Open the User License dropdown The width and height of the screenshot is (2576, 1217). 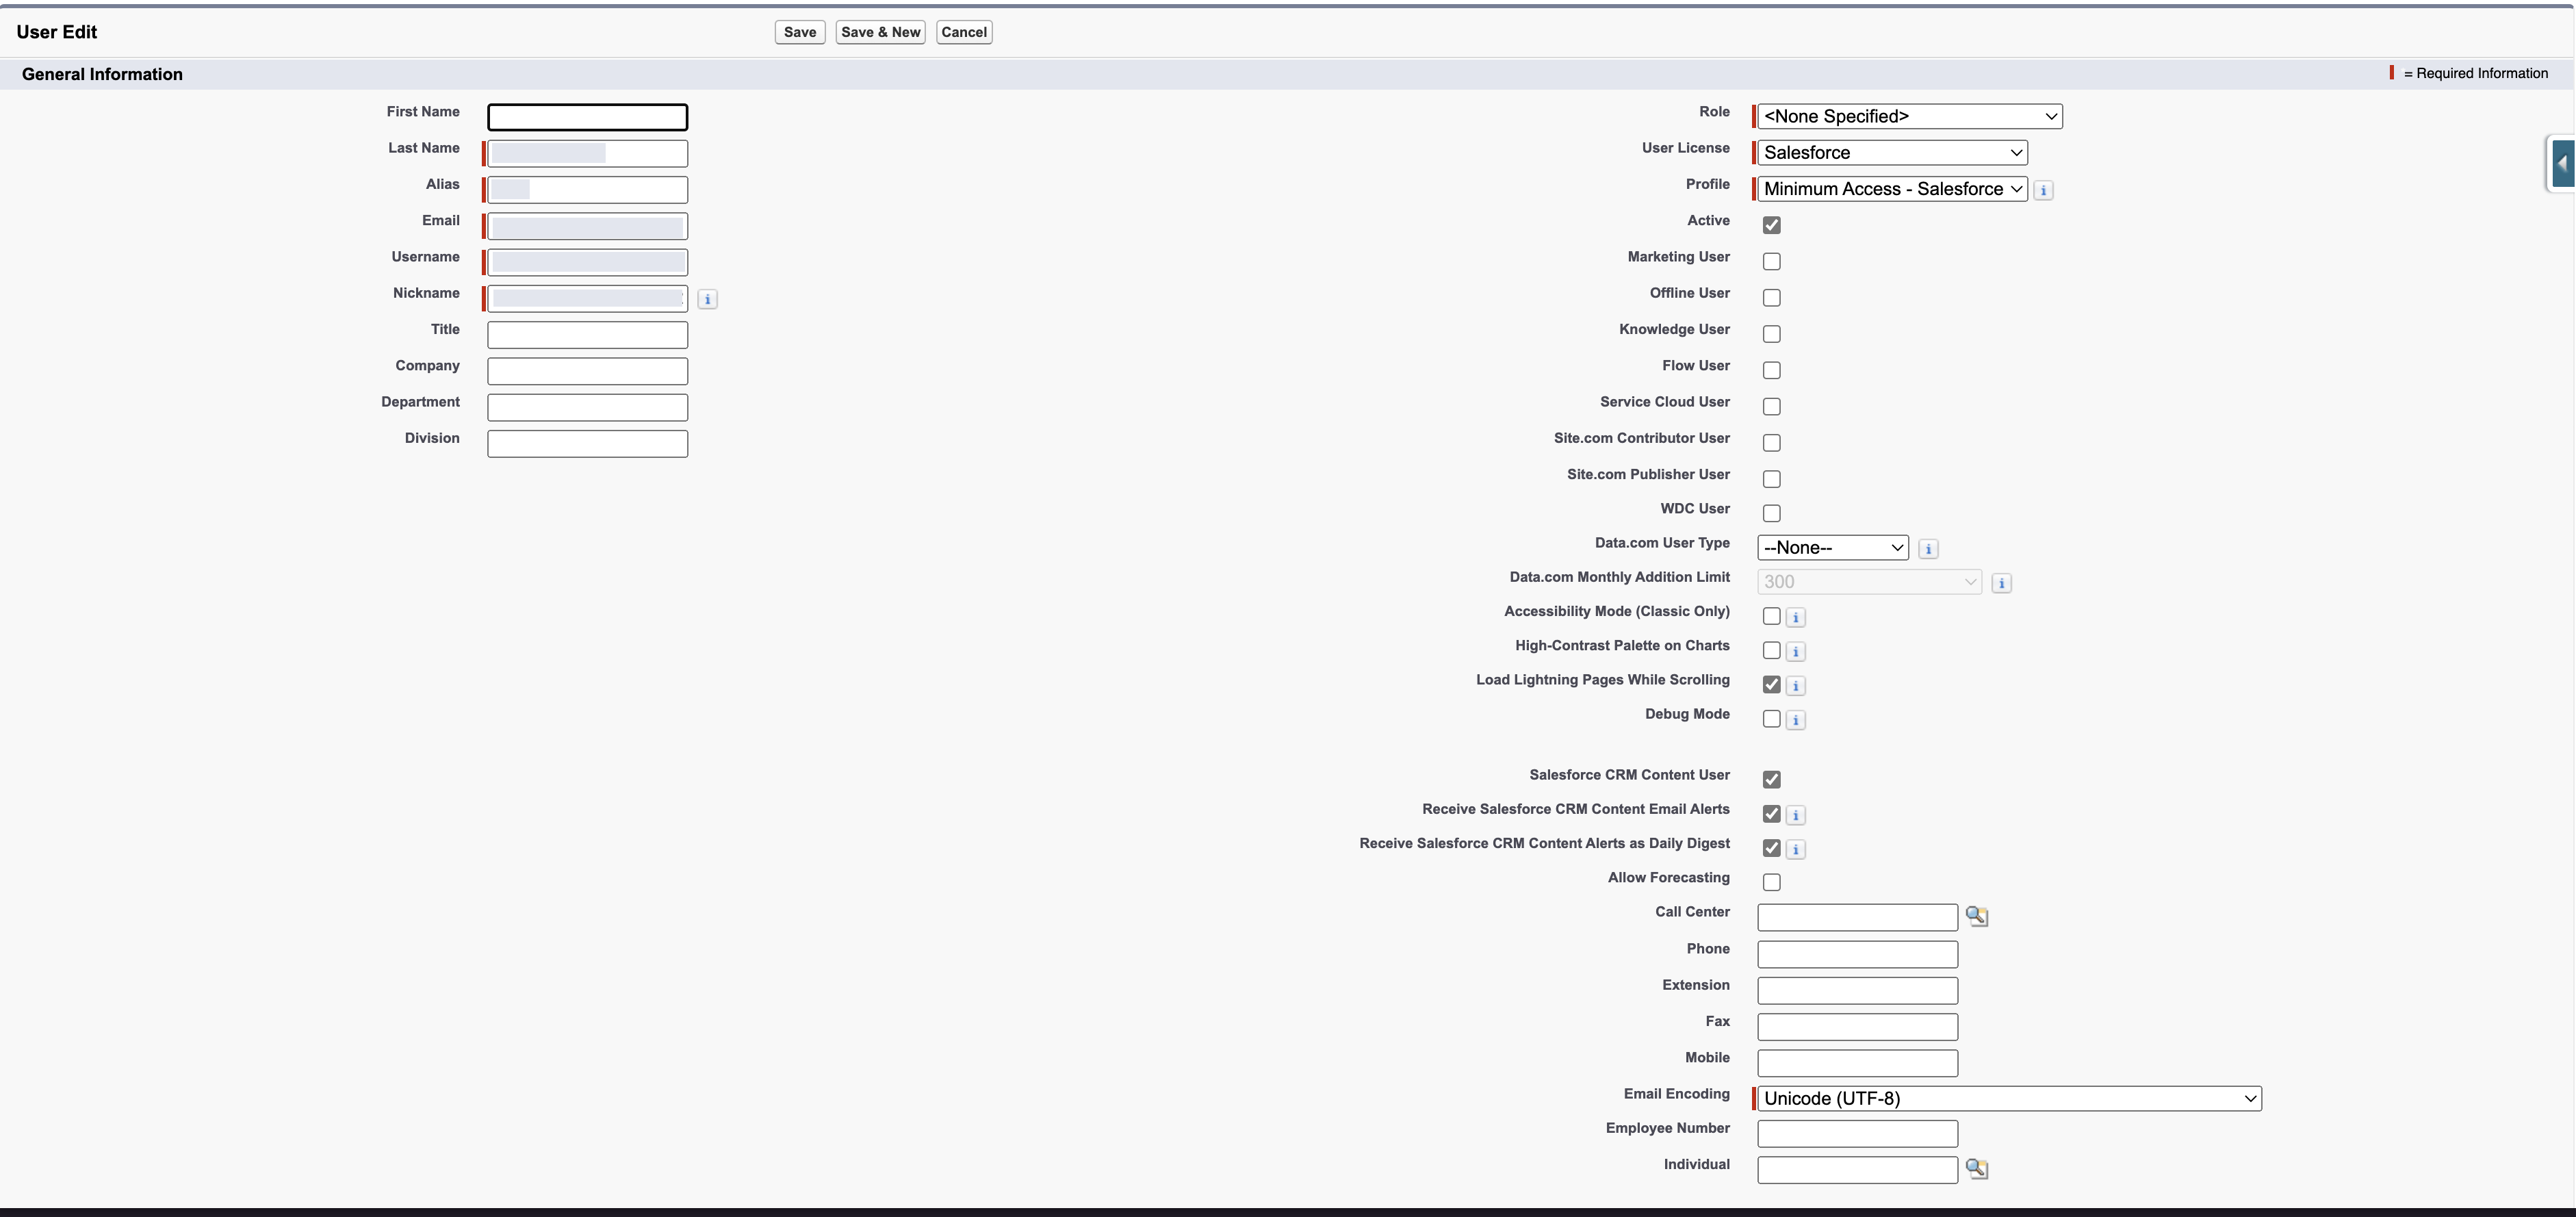[1892, 153]
